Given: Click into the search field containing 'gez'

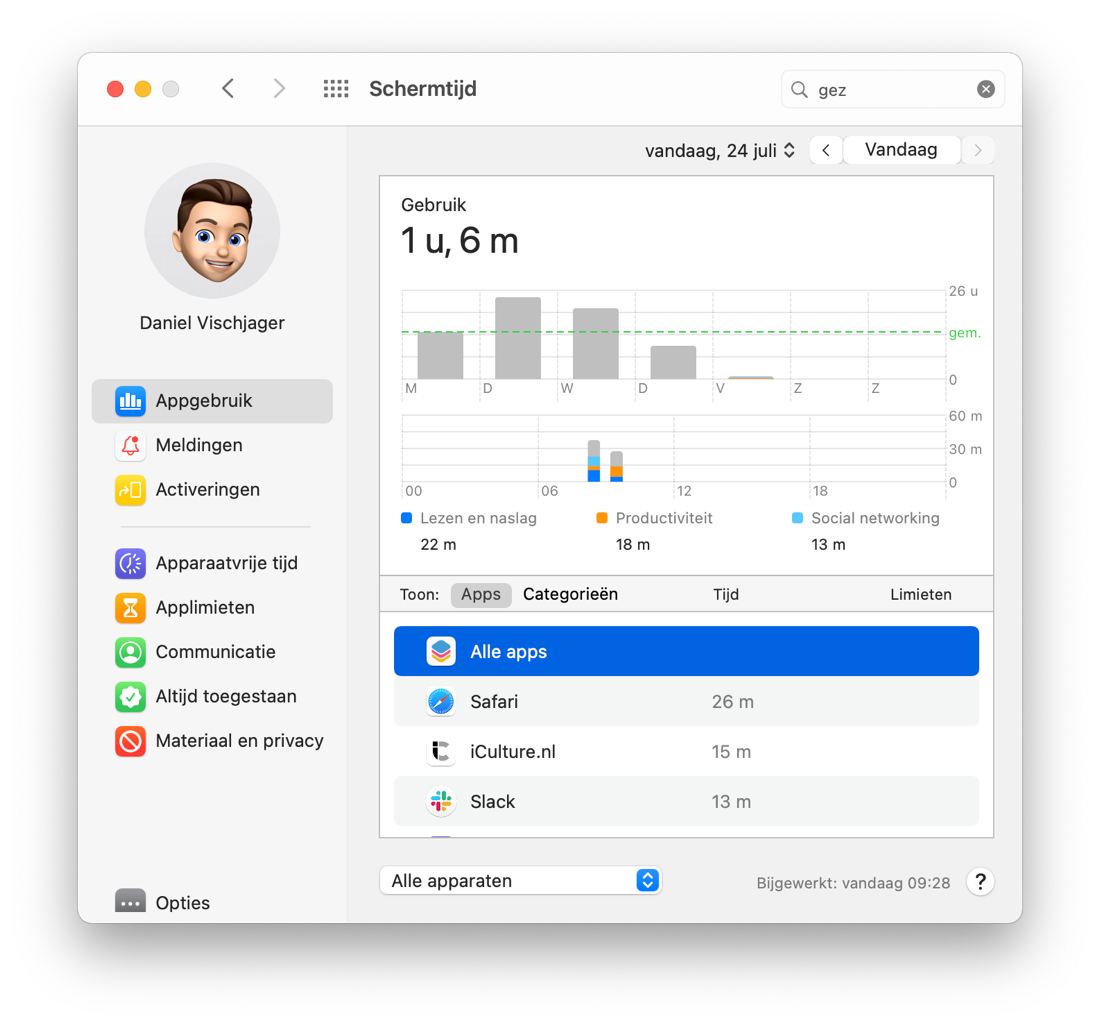Looking at the screenshot, I should tap(892, 89).
